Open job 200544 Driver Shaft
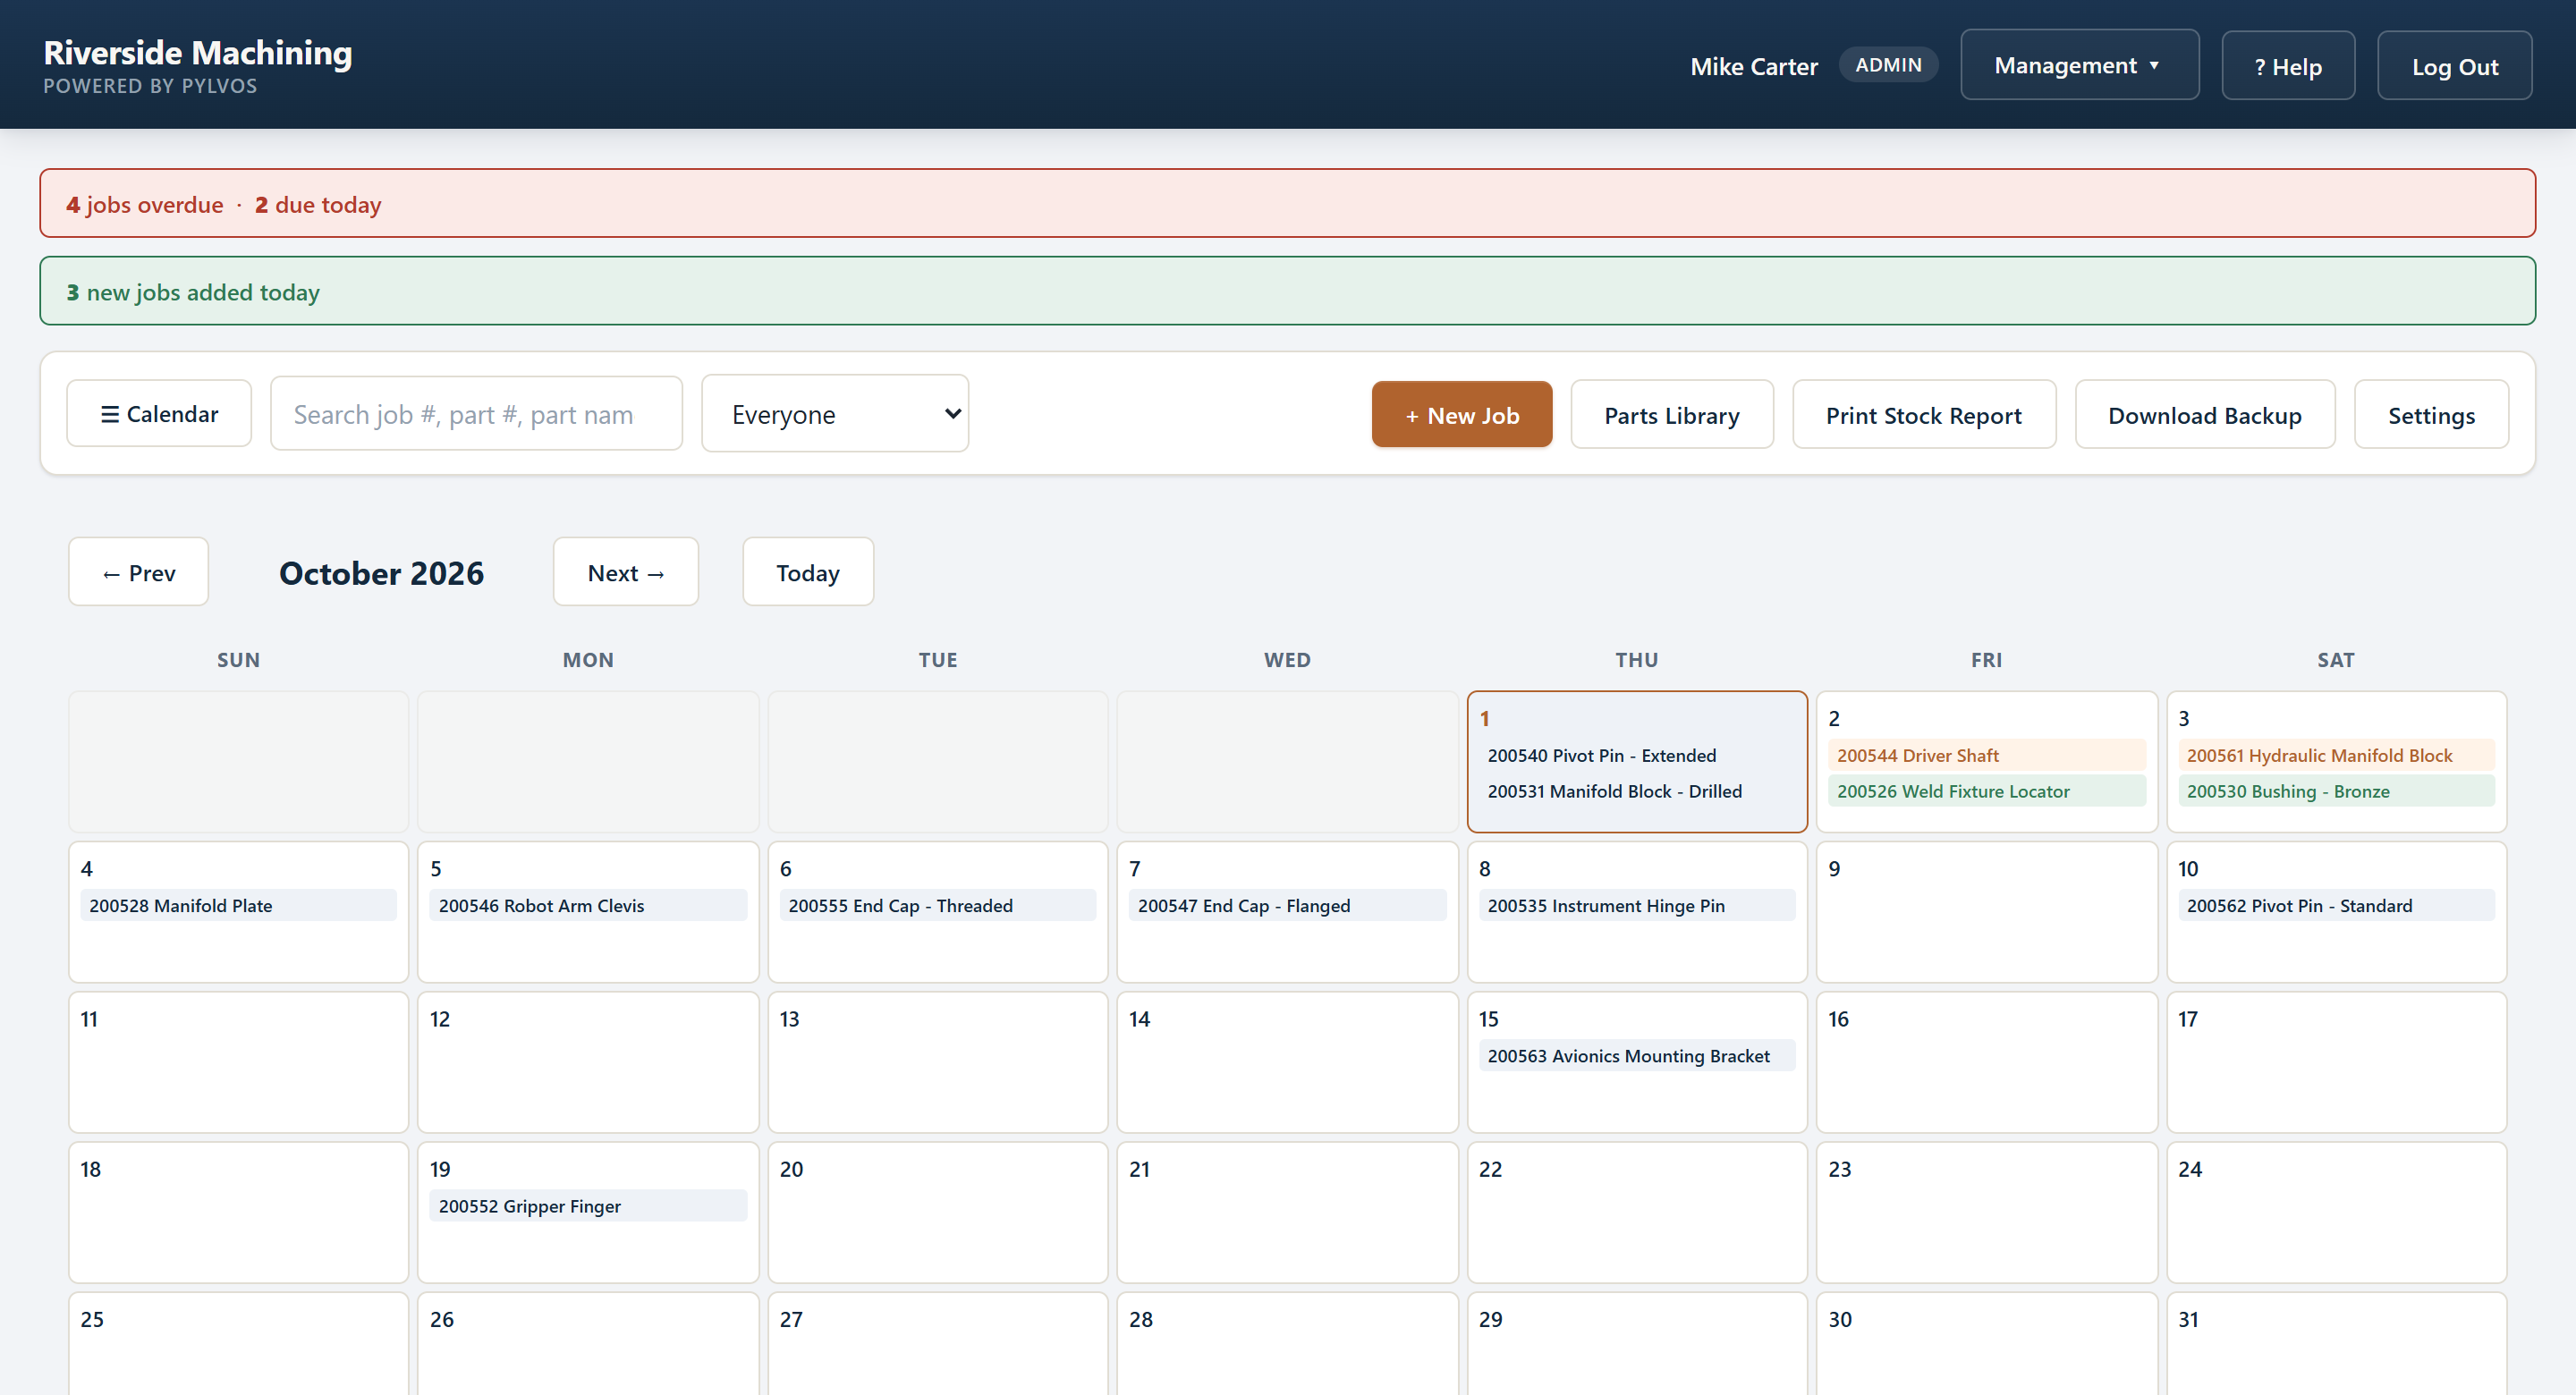 (x=1986, y=755)
